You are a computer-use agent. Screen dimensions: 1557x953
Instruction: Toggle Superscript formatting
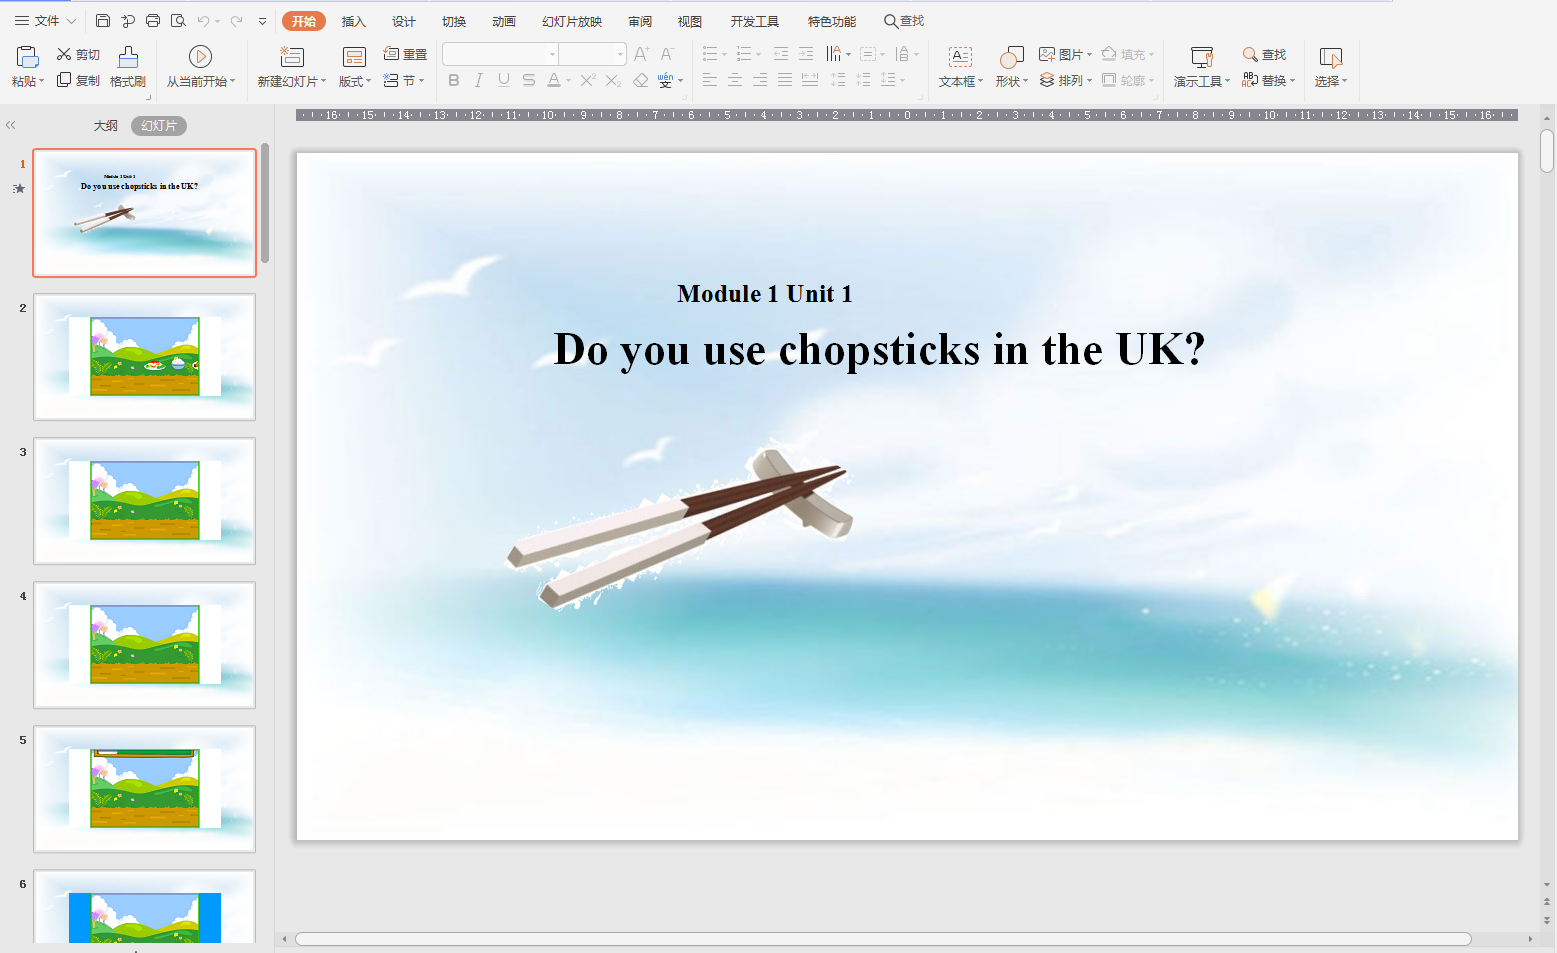(588, 80)
